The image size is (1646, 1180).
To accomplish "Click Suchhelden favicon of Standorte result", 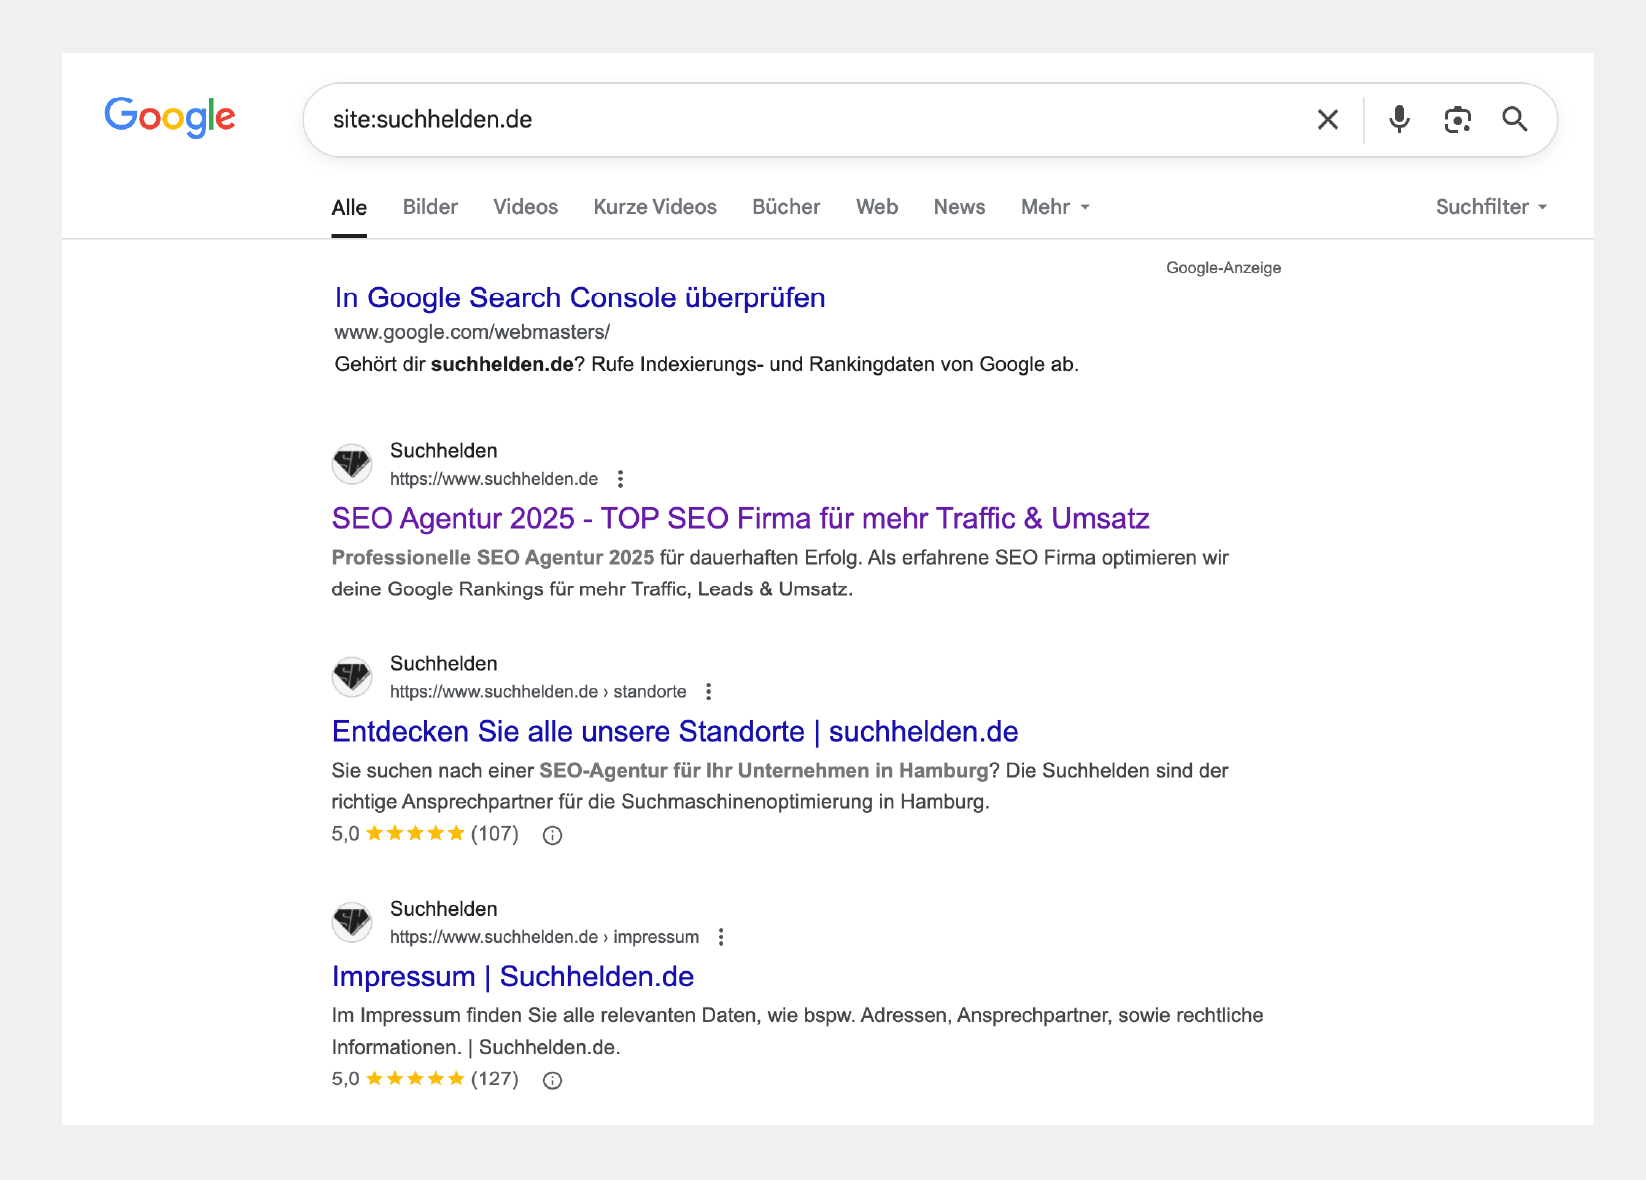I will click(x=352, y=677).
